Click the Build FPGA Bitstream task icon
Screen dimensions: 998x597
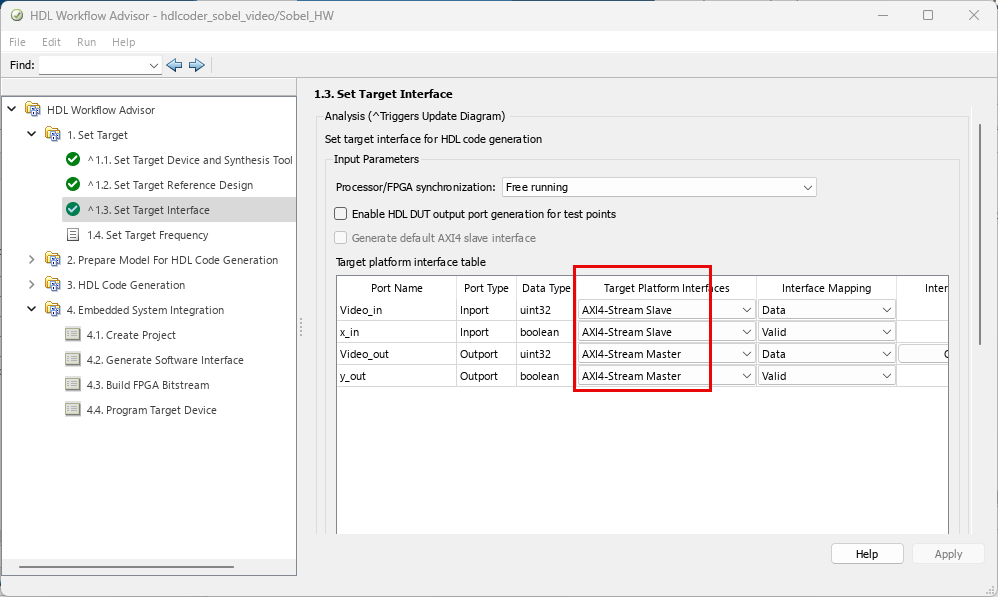click(72, 385)
